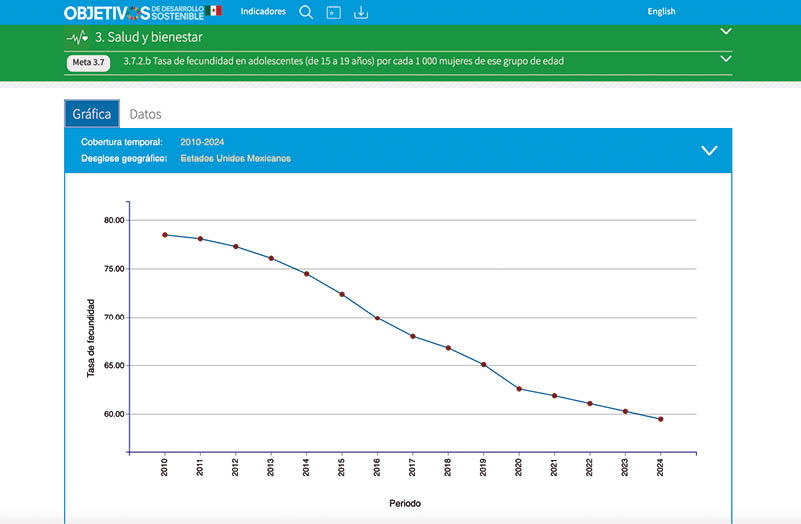Viewport: 801px width, 524px height.
Task: Expand the Salud y bienestar section
Action: [x=725, y=32]
